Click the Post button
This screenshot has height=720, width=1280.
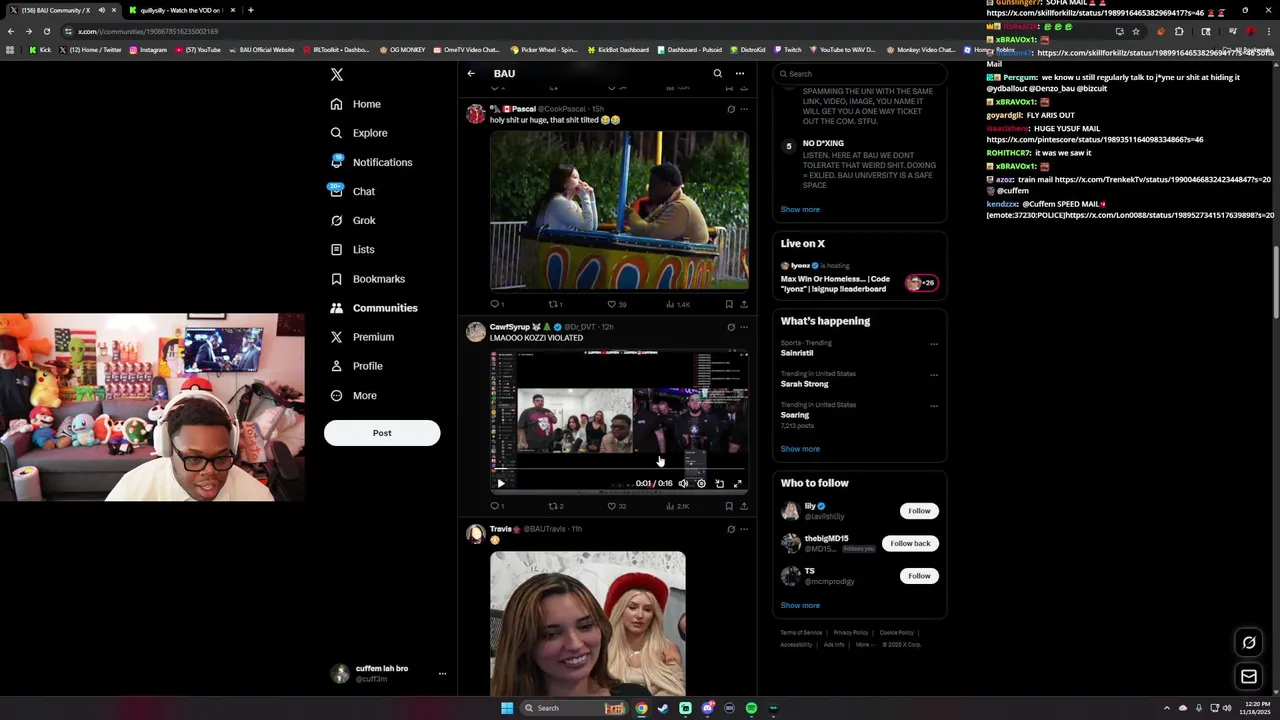click(382, 433)
